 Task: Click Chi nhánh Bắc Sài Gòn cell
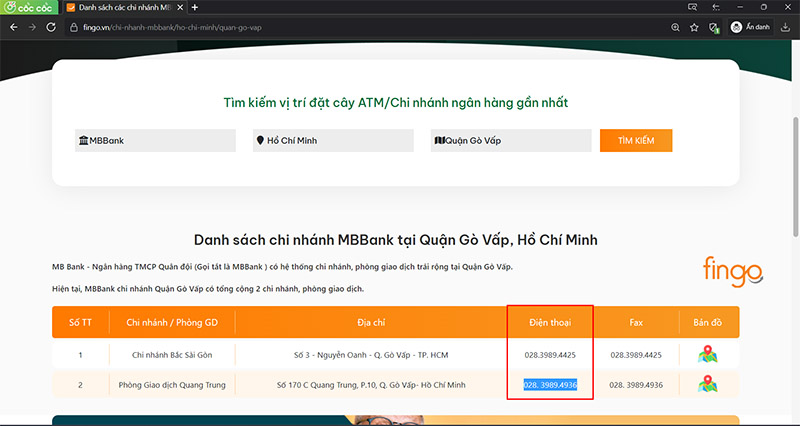coord(172,355)
